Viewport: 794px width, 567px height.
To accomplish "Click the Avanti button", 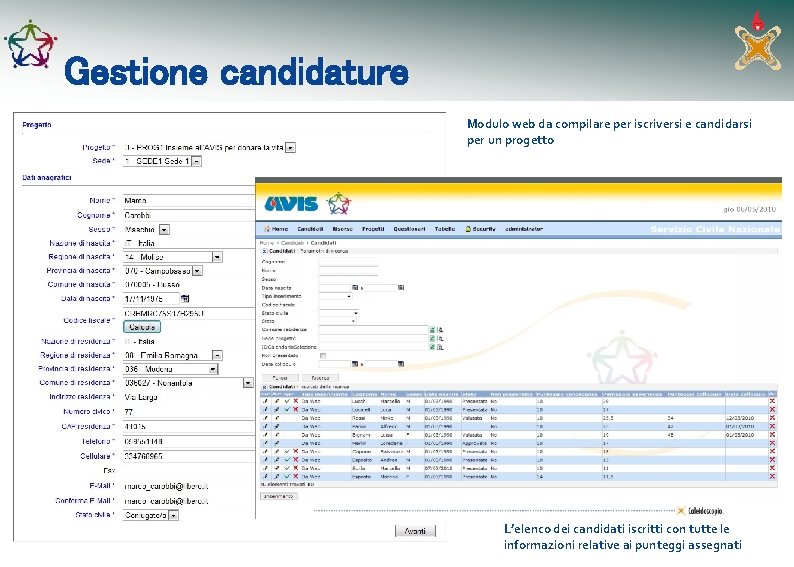I will coord(415,531).
